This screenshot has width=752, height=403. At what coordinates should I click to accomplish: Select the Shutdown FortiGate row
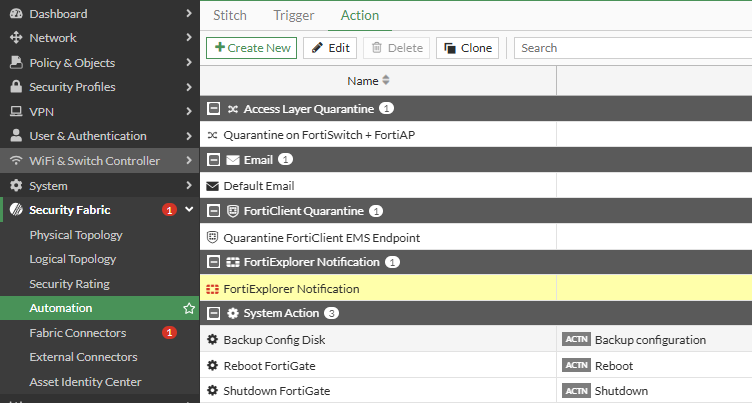(476, 391)
